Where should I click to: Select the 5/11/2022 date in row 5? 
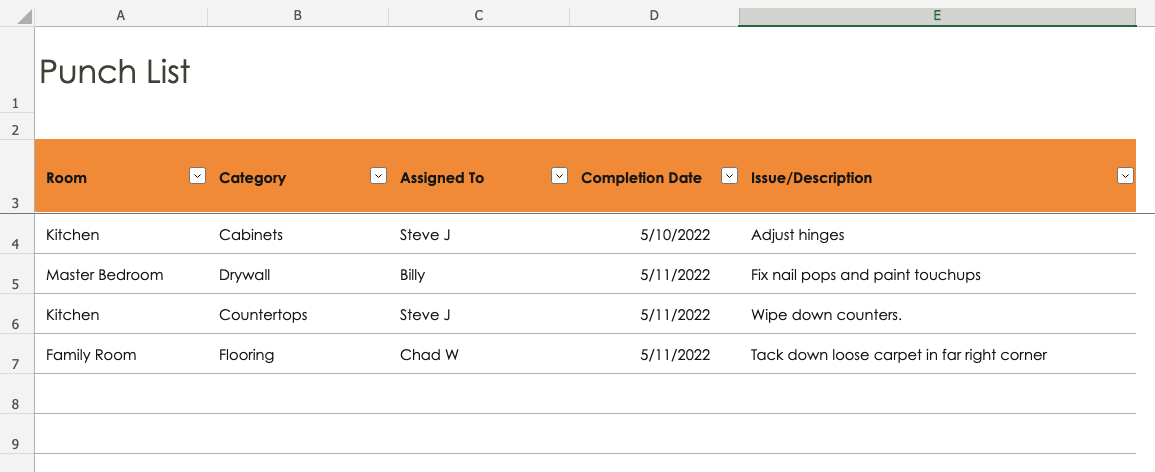coord(654,274)
